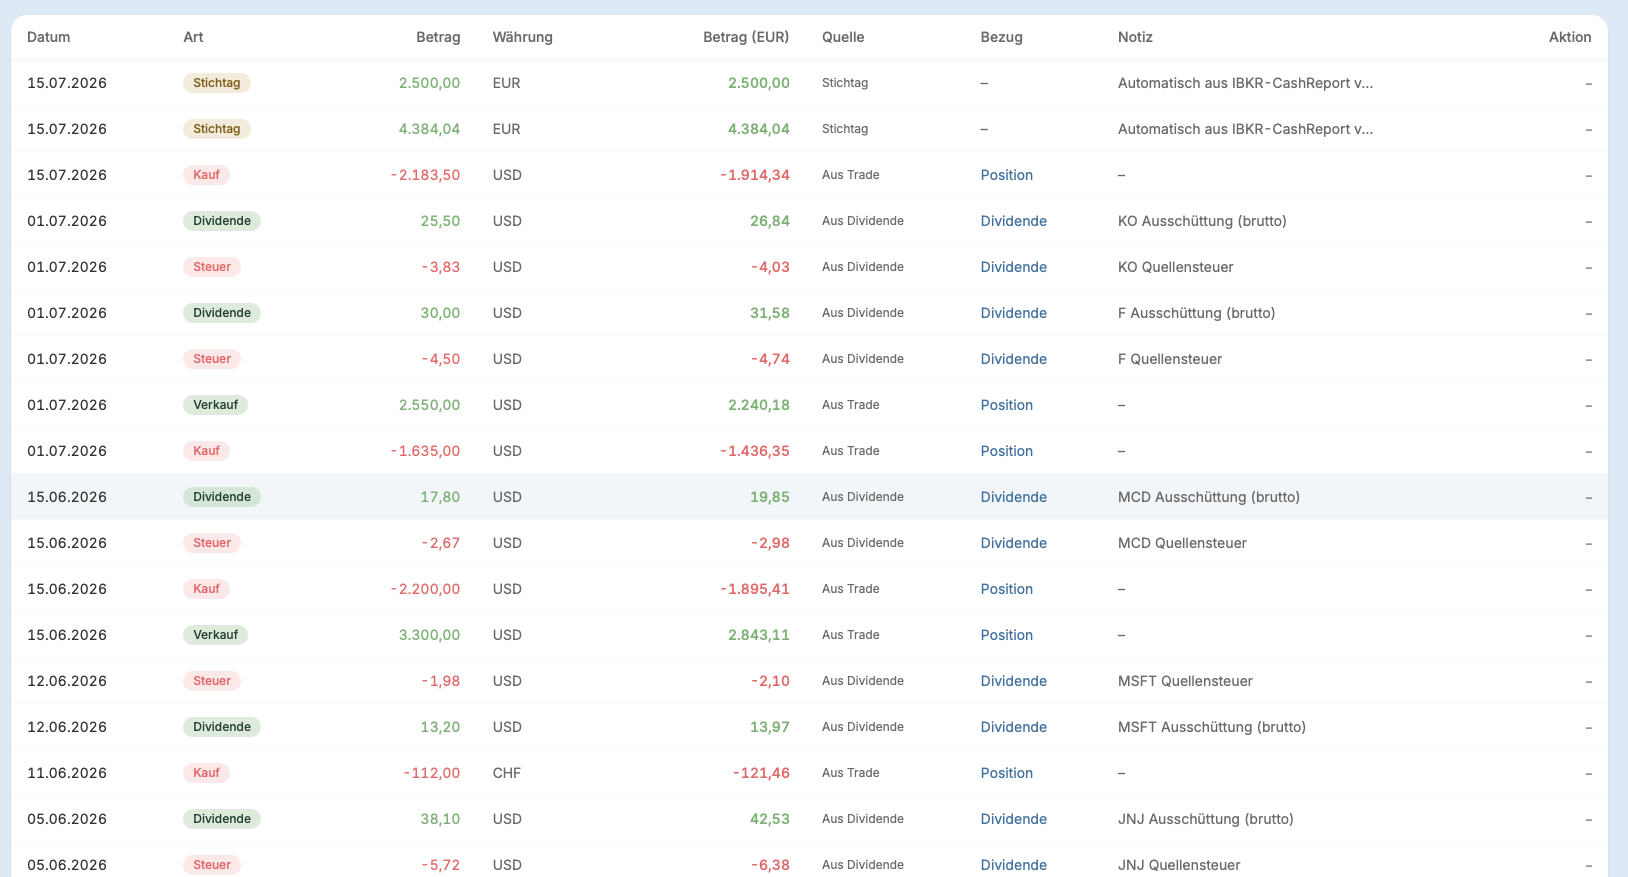Click the Währung column header

click(522, 37)
